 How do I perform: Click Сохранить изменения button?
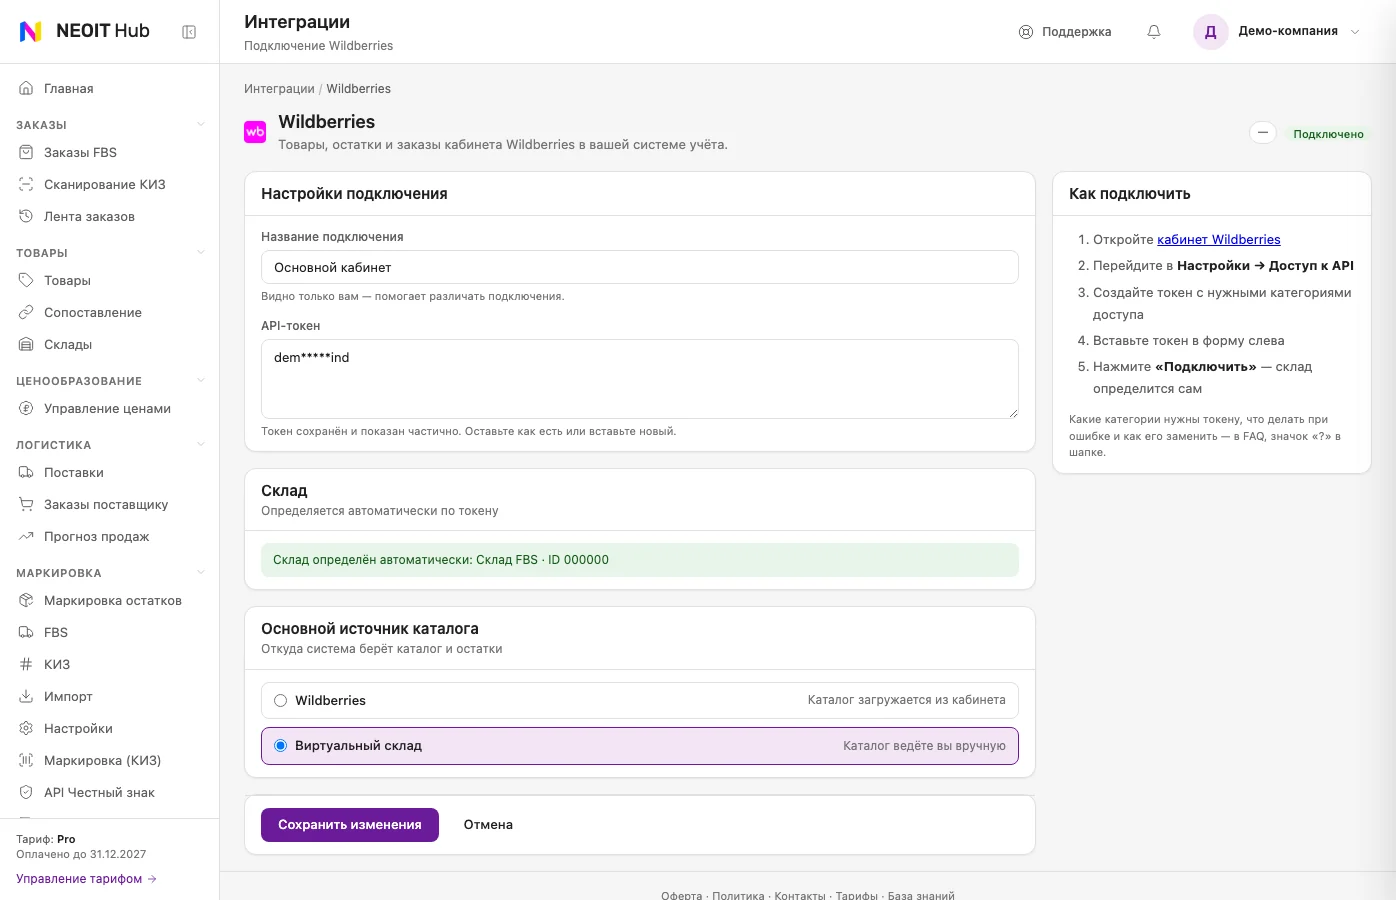[x=350, y=825]
